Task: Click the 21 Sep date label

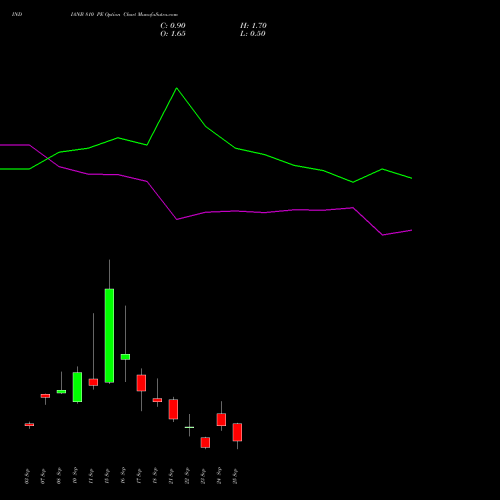Action: coord(171,476)
